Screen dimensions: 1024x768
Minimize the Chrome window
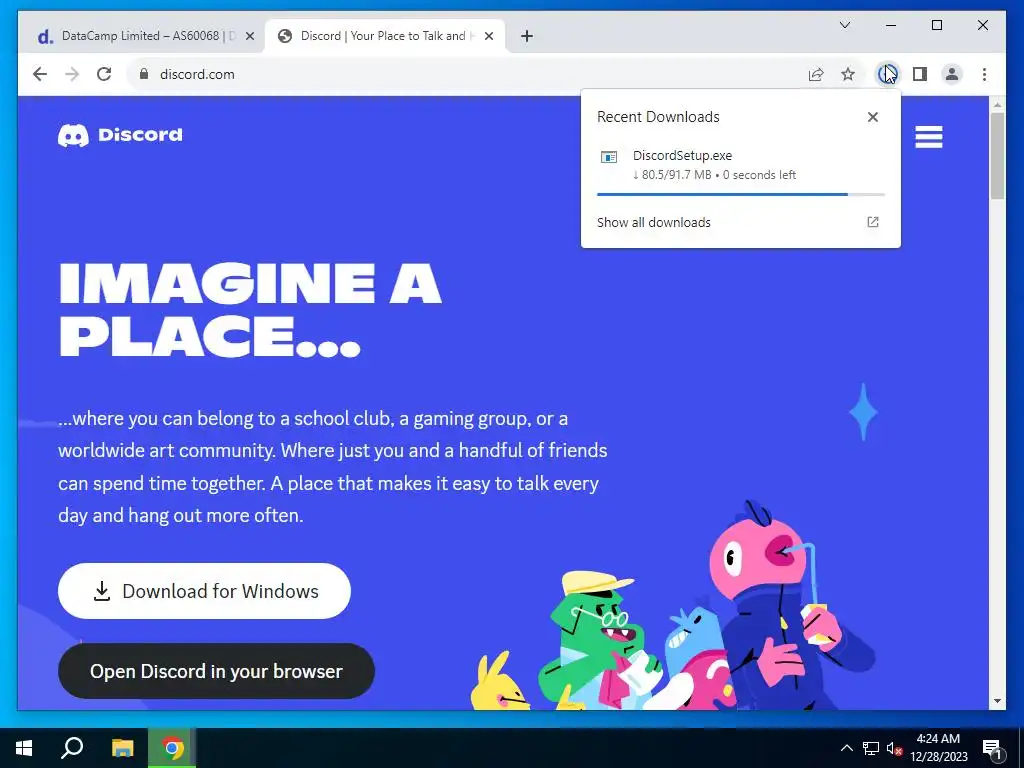pos(891,25)
